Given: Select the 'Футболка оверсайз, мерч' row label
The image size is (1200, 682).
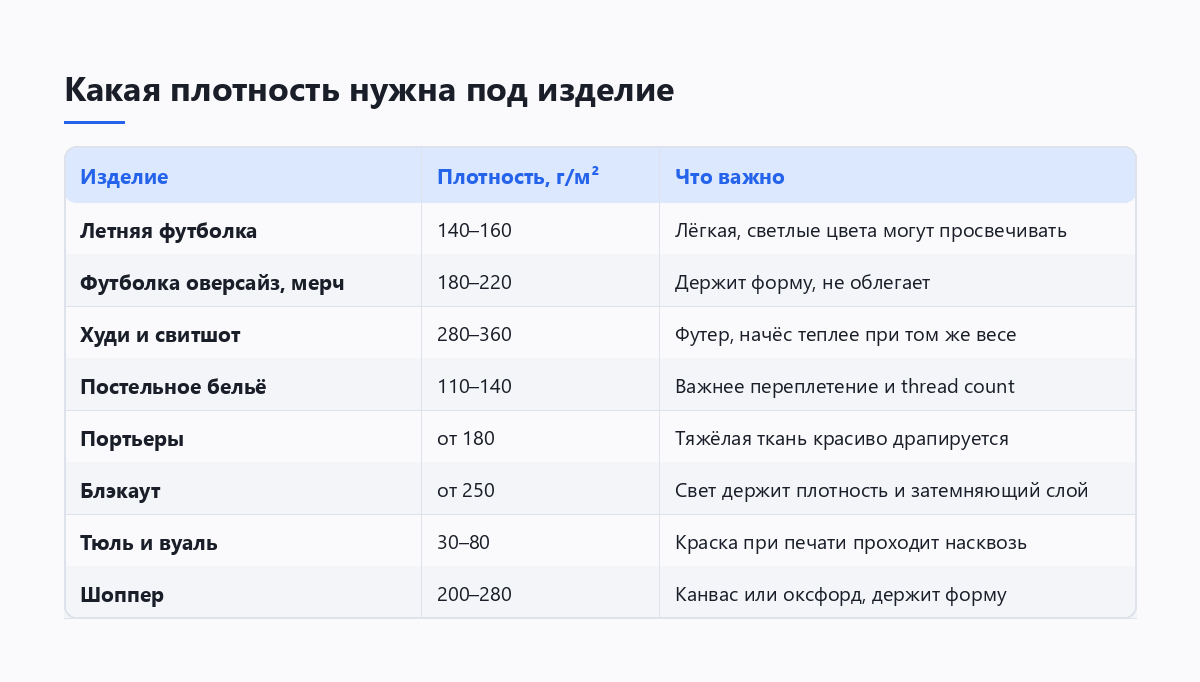Looking at the screenshot, I should pos(212,283).
